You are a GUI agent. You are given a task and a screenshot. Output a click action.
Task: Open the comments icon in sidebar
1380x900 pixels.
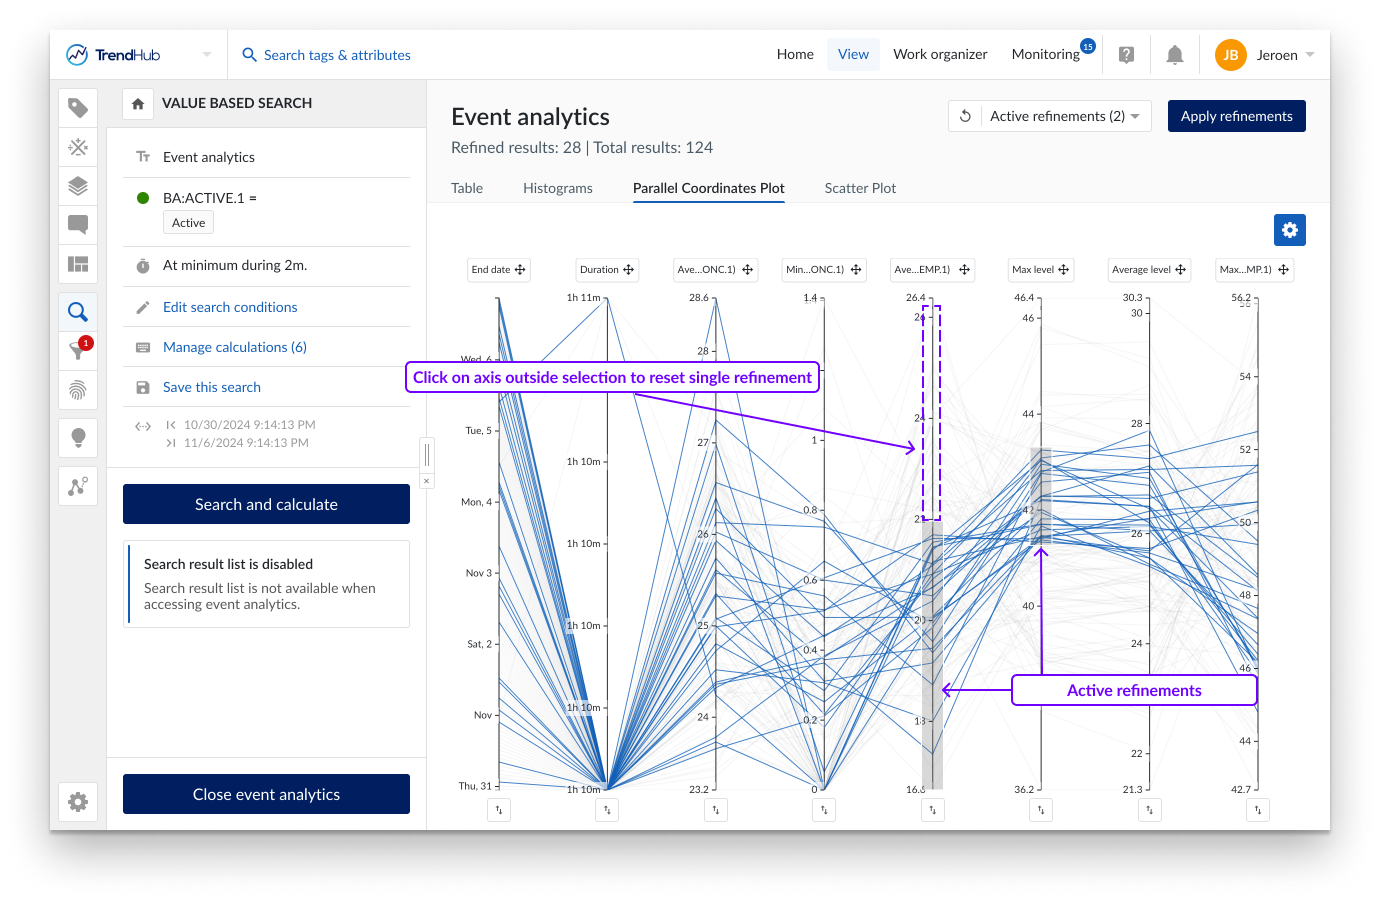click(78, 225)
